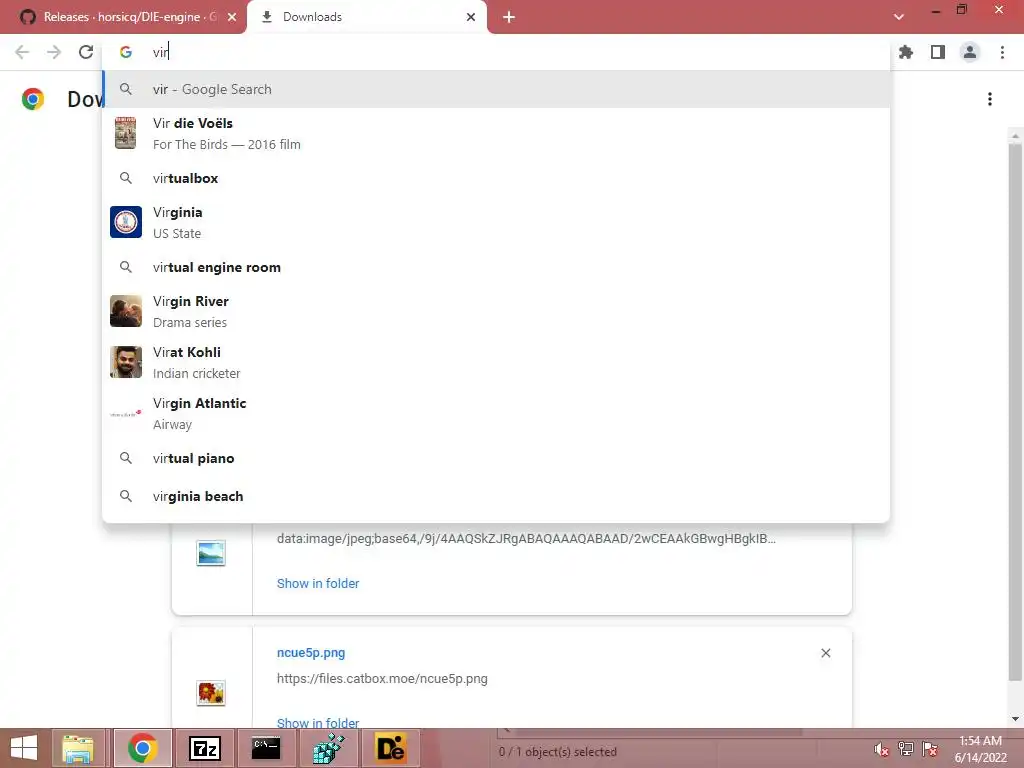Click the Vir die Voëls poster thumbnail
The height and width of the screenshot is (768, 1024).
[x=125, y=133]
